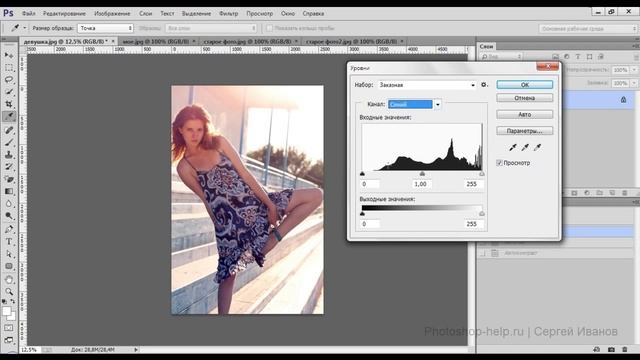
Task: Open the workspace switcher dropdown
Action: click(x=588, y=29)
